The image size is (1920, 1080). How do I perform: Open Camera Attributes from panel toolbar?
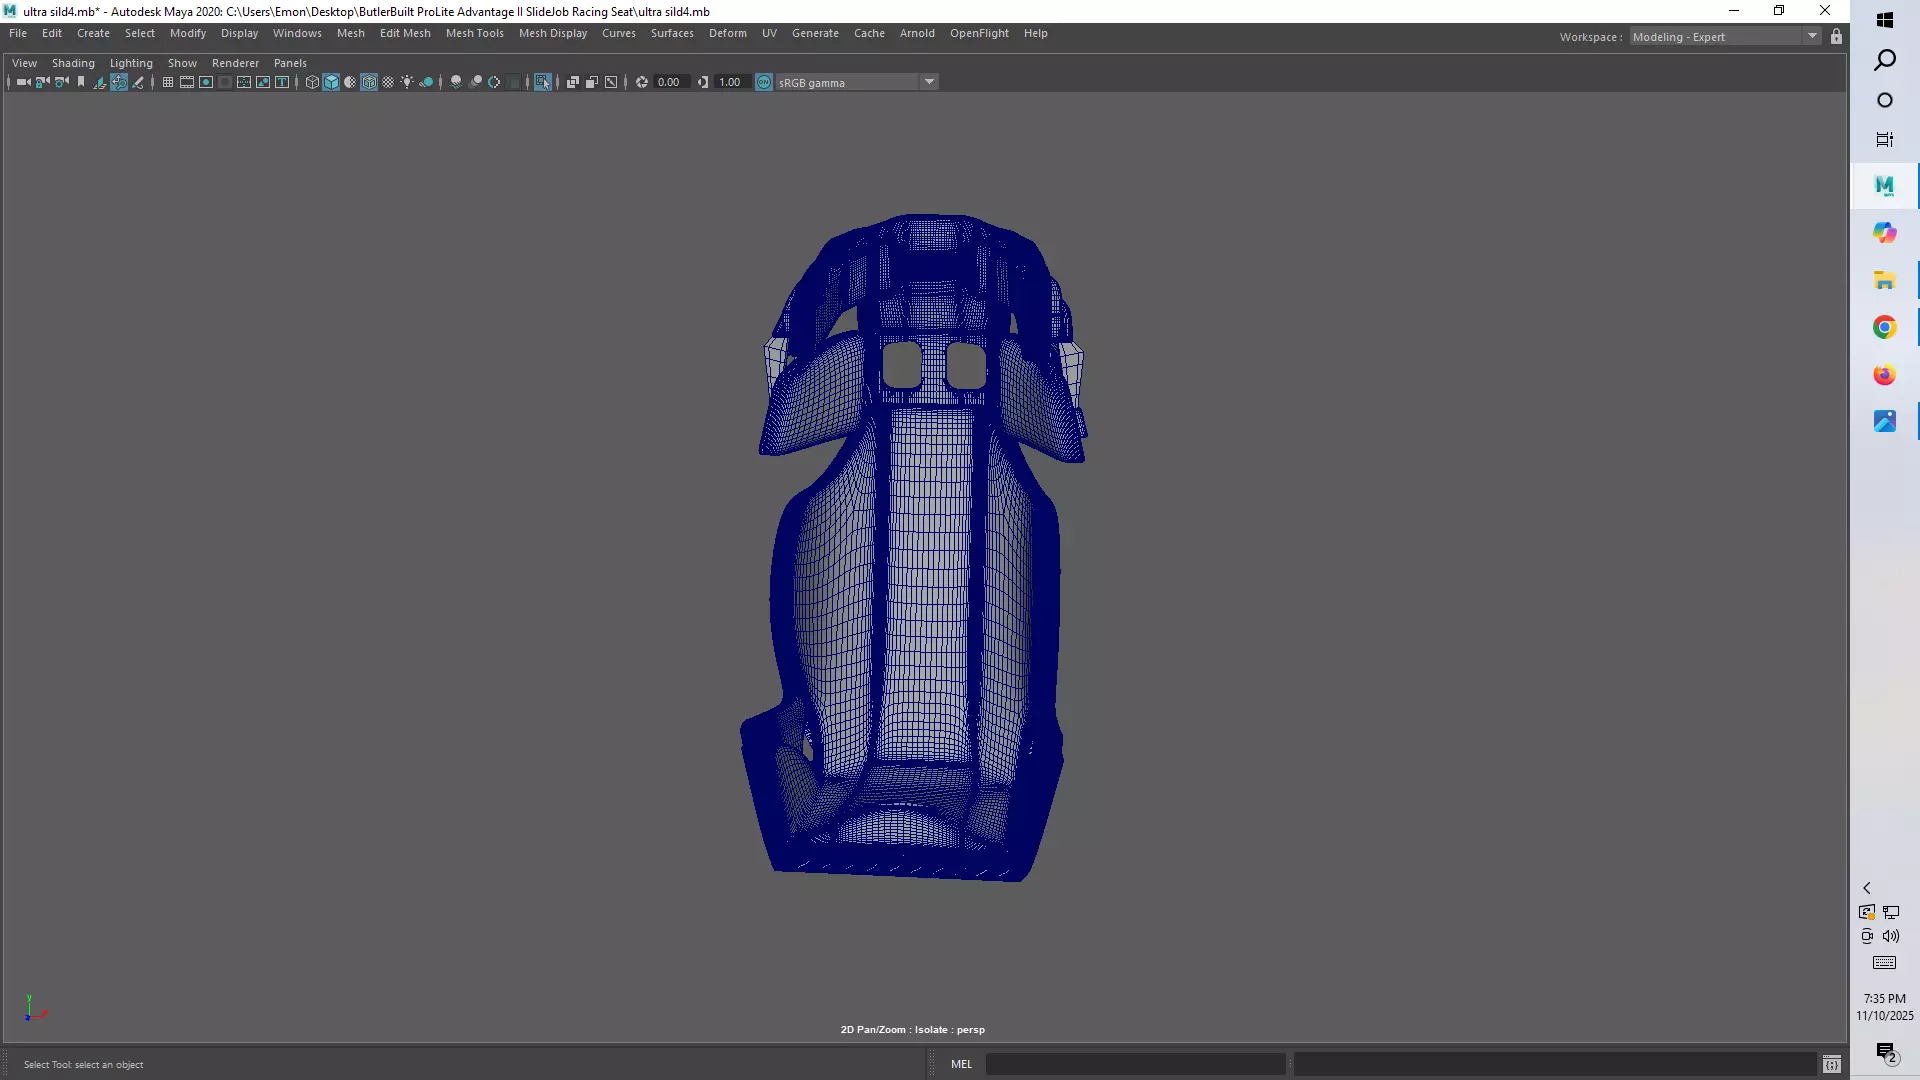(x=62, y=82)
